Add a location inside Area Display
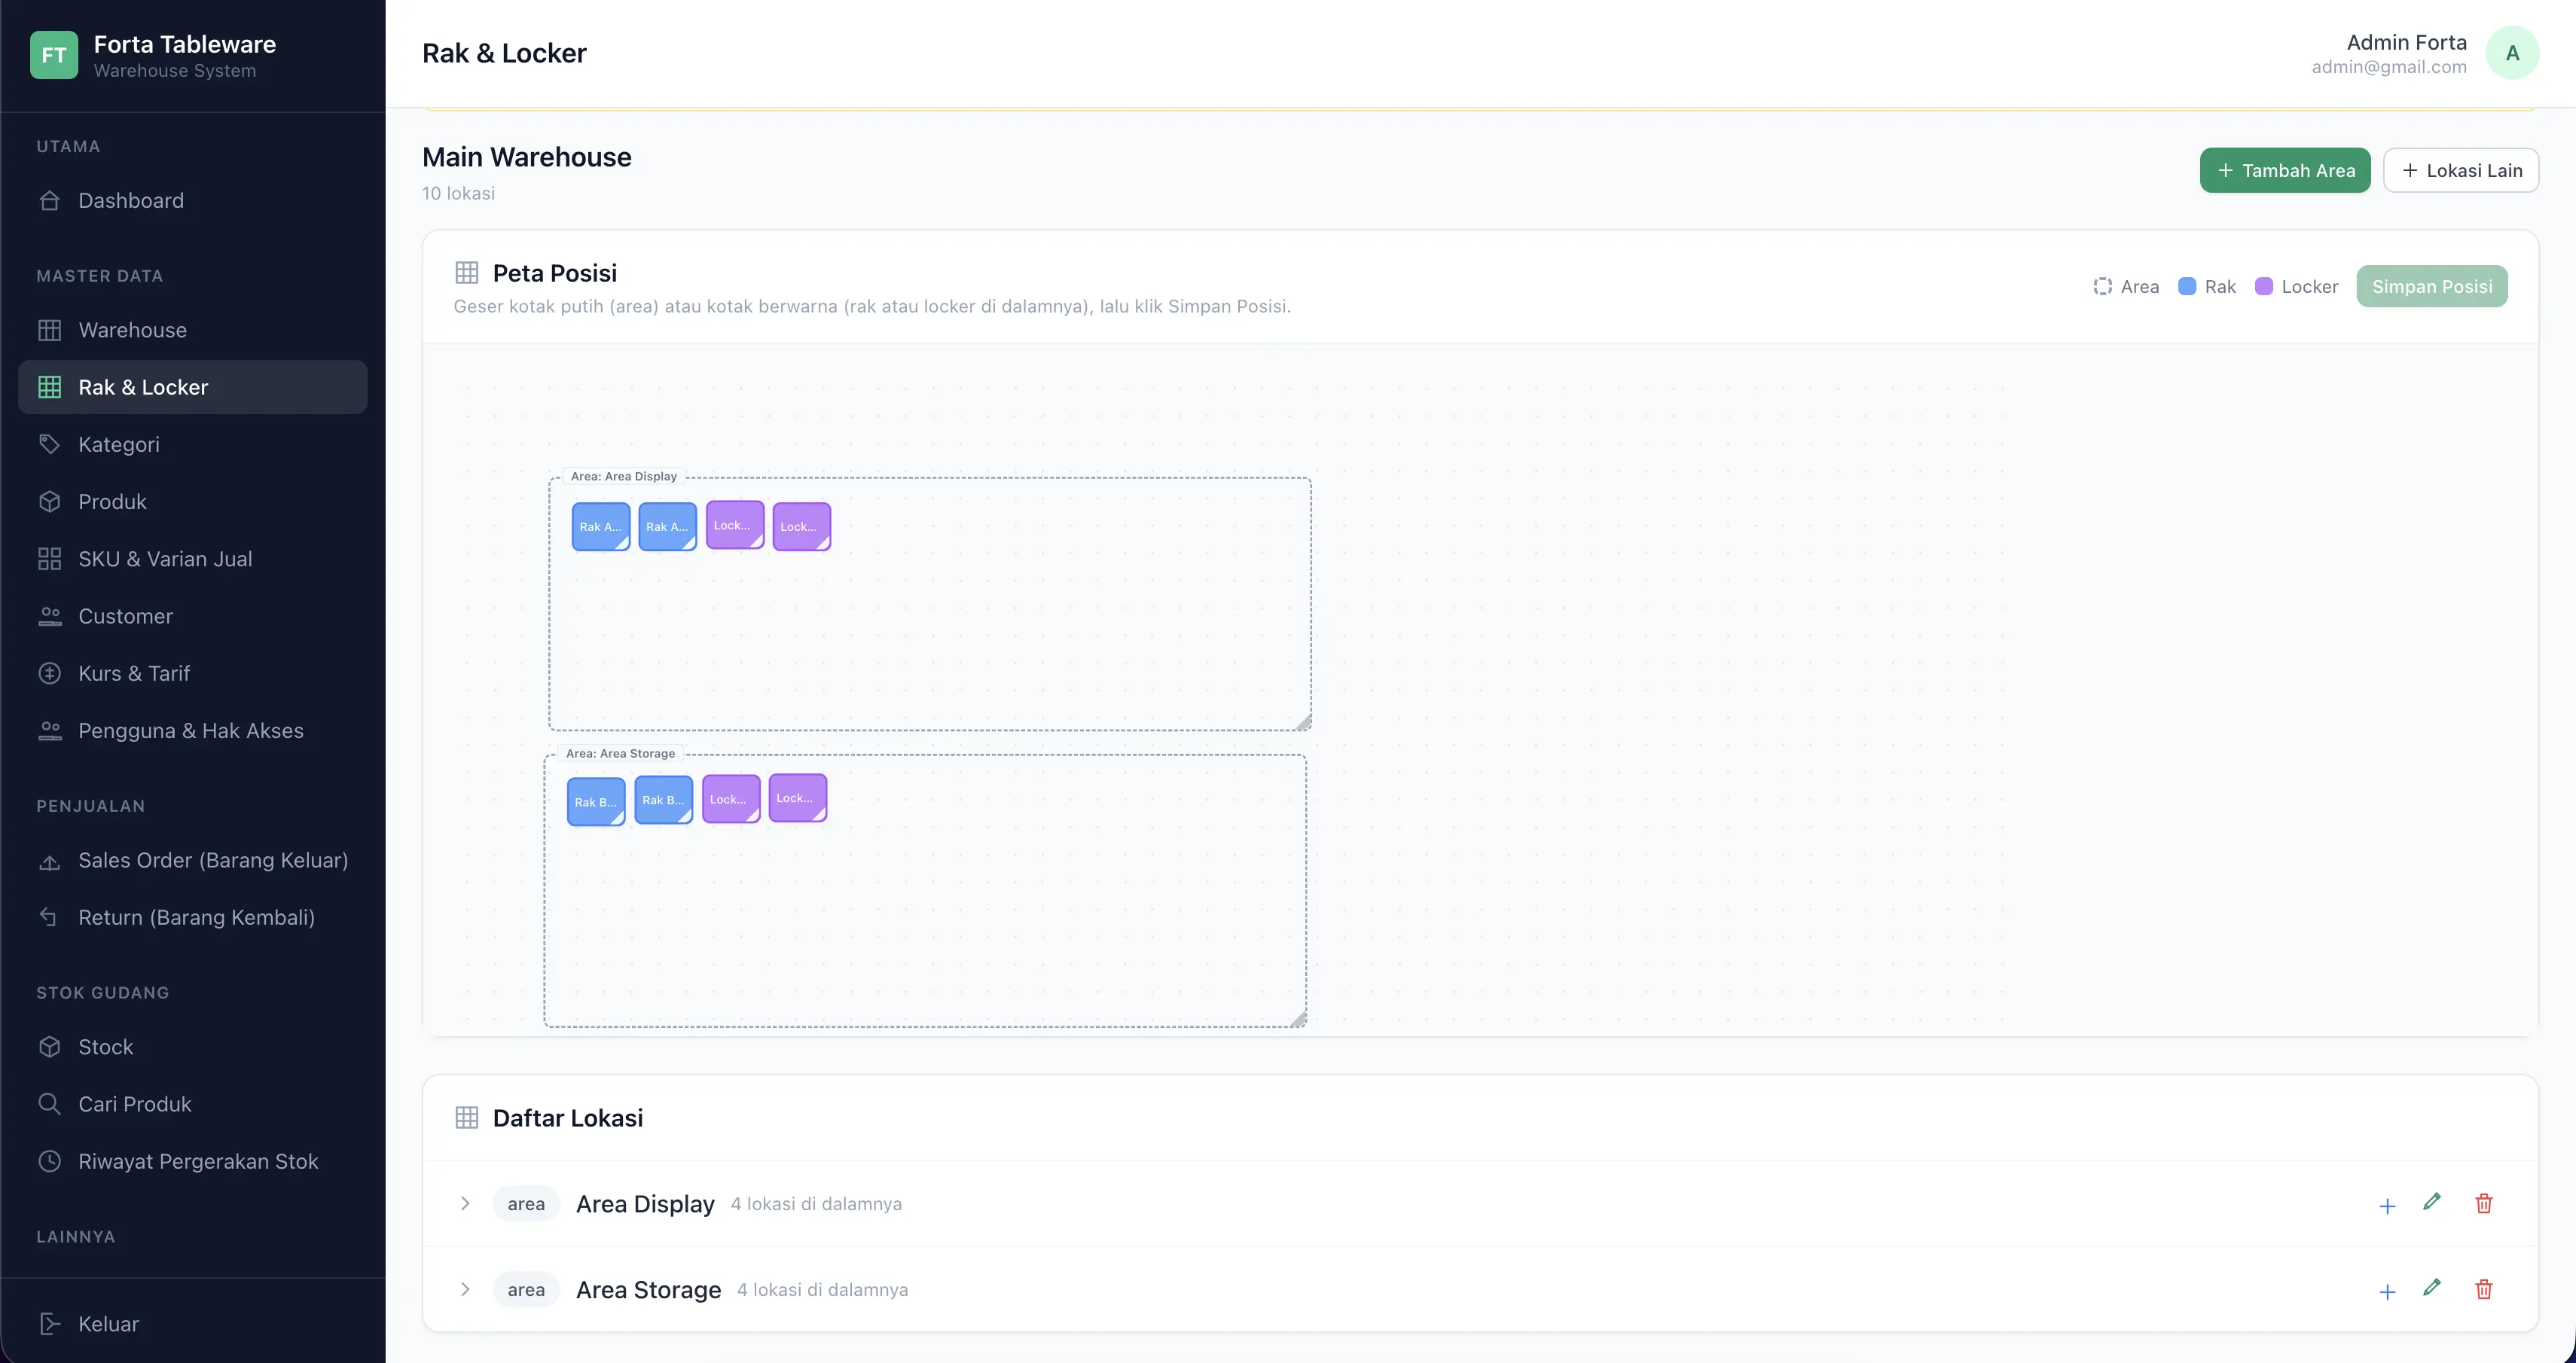The image size is (2576, 1363). click(x=2388, y=1206)
